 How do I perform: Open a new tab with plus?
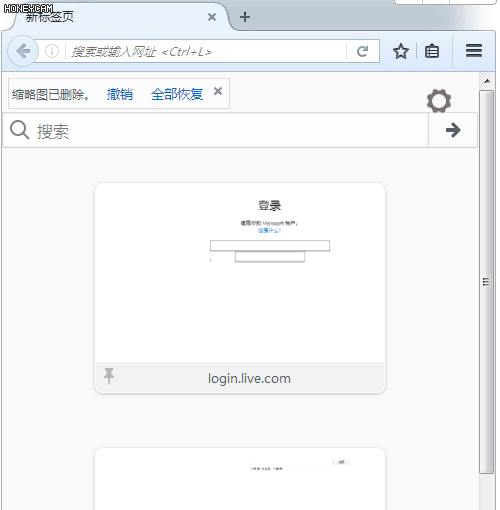coord(245,17)
